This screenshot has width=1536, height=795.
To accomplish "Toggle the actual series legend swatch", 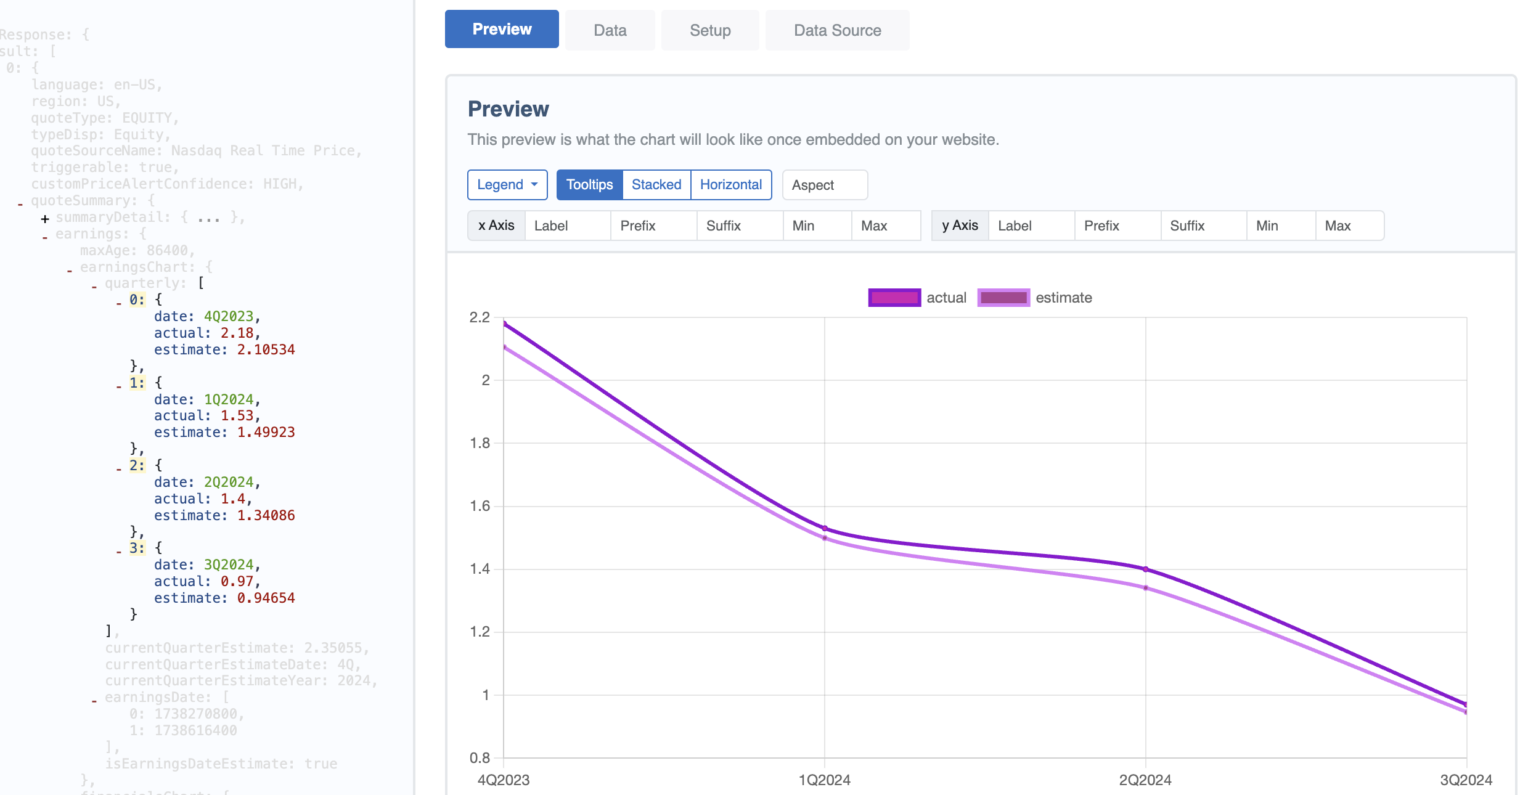I will point(894,297).
